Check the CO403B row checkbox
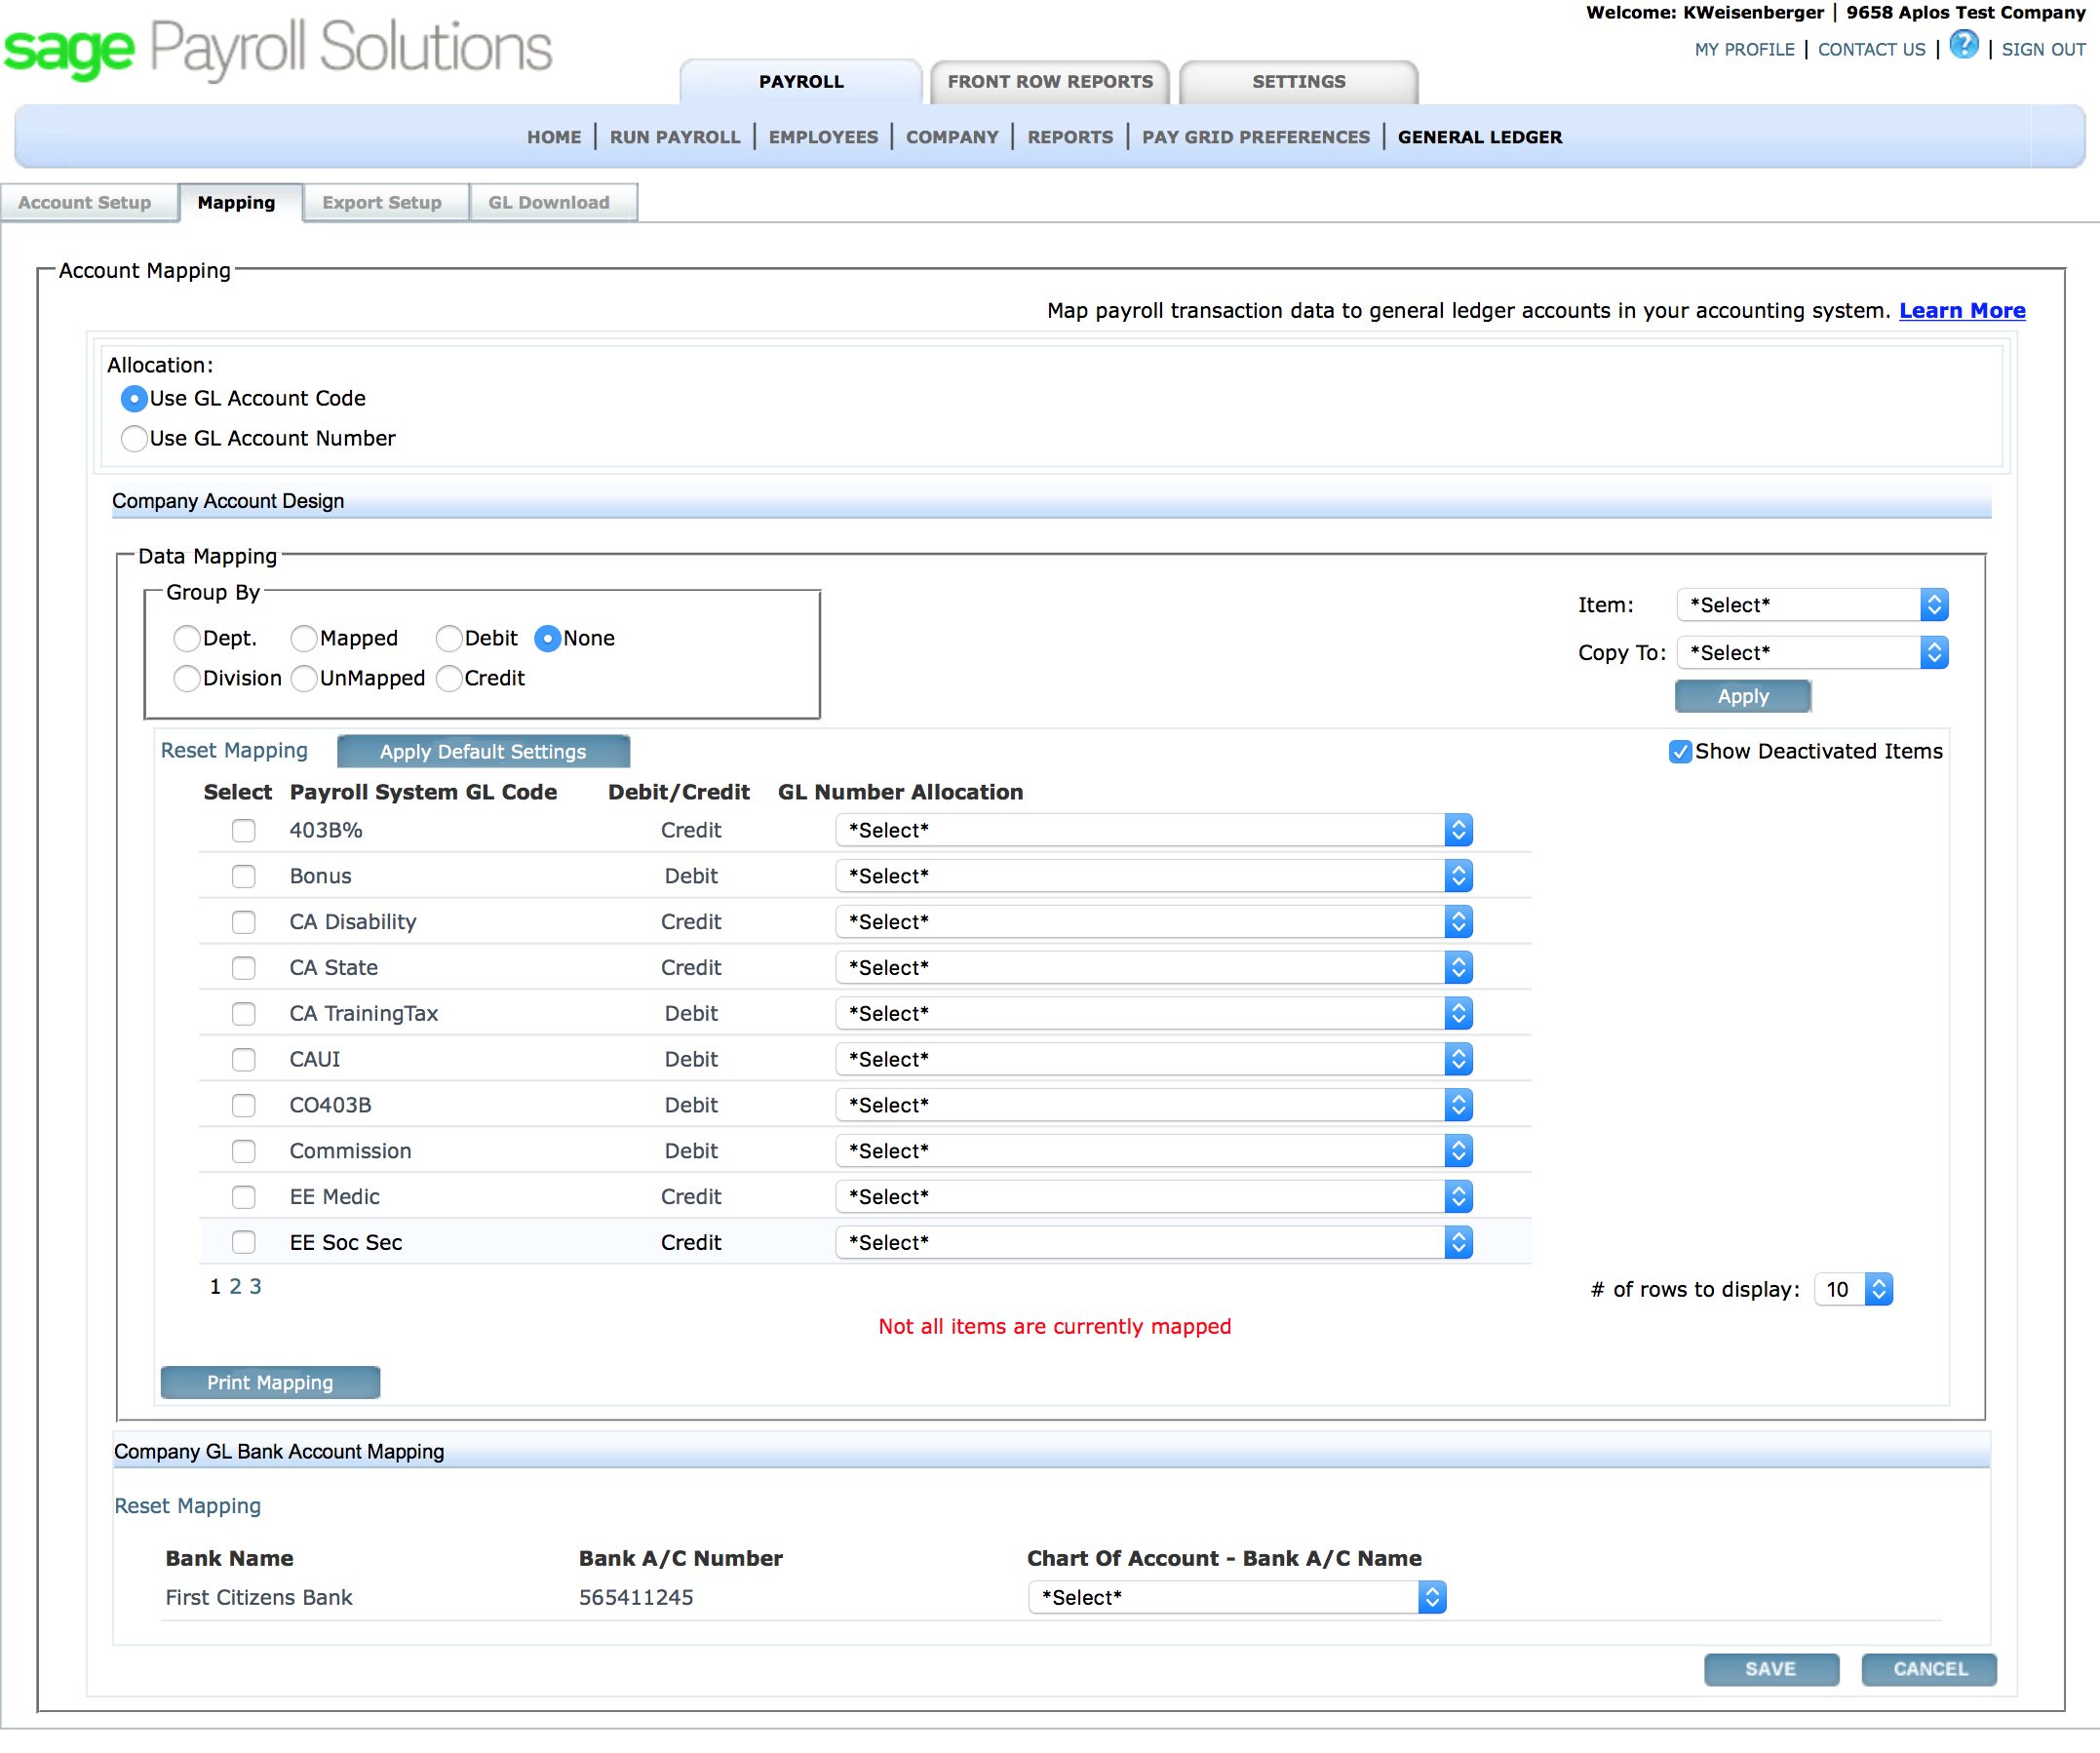The image size is (2100, 1753). coord(243,1105)
